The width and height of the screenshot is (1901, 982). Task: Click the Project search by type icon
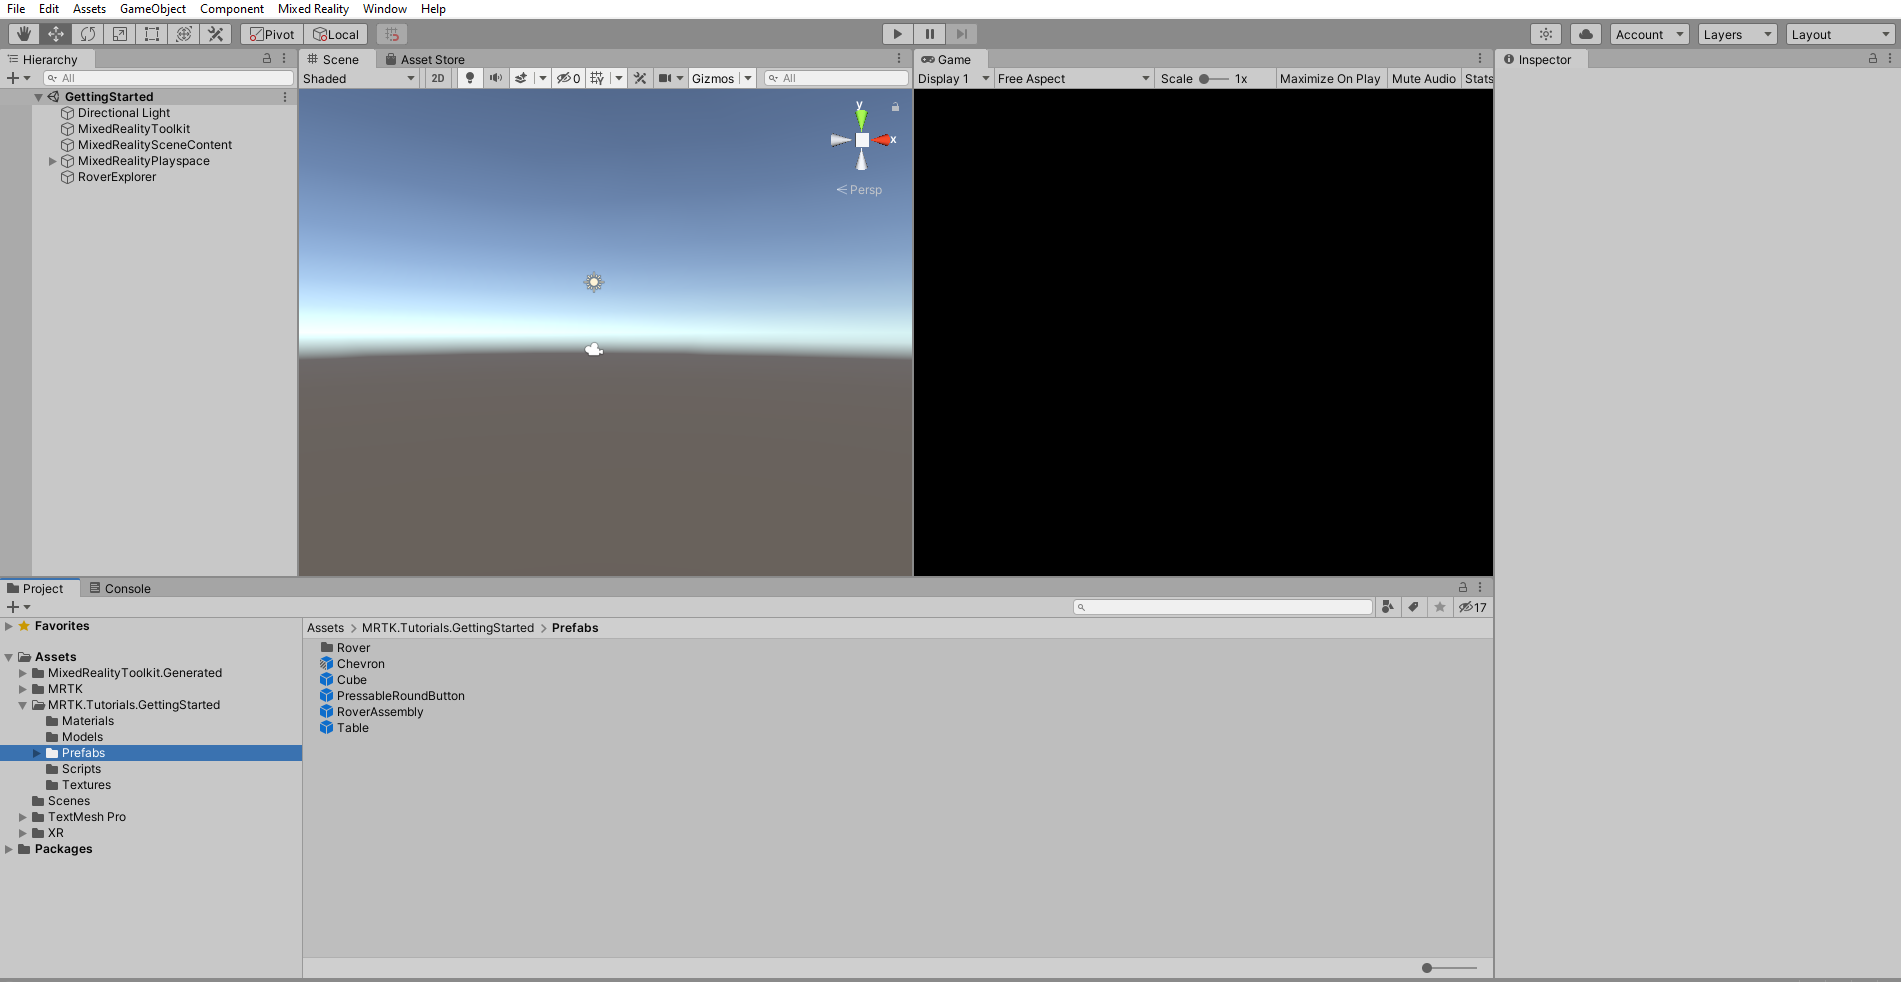[1387, 607]
